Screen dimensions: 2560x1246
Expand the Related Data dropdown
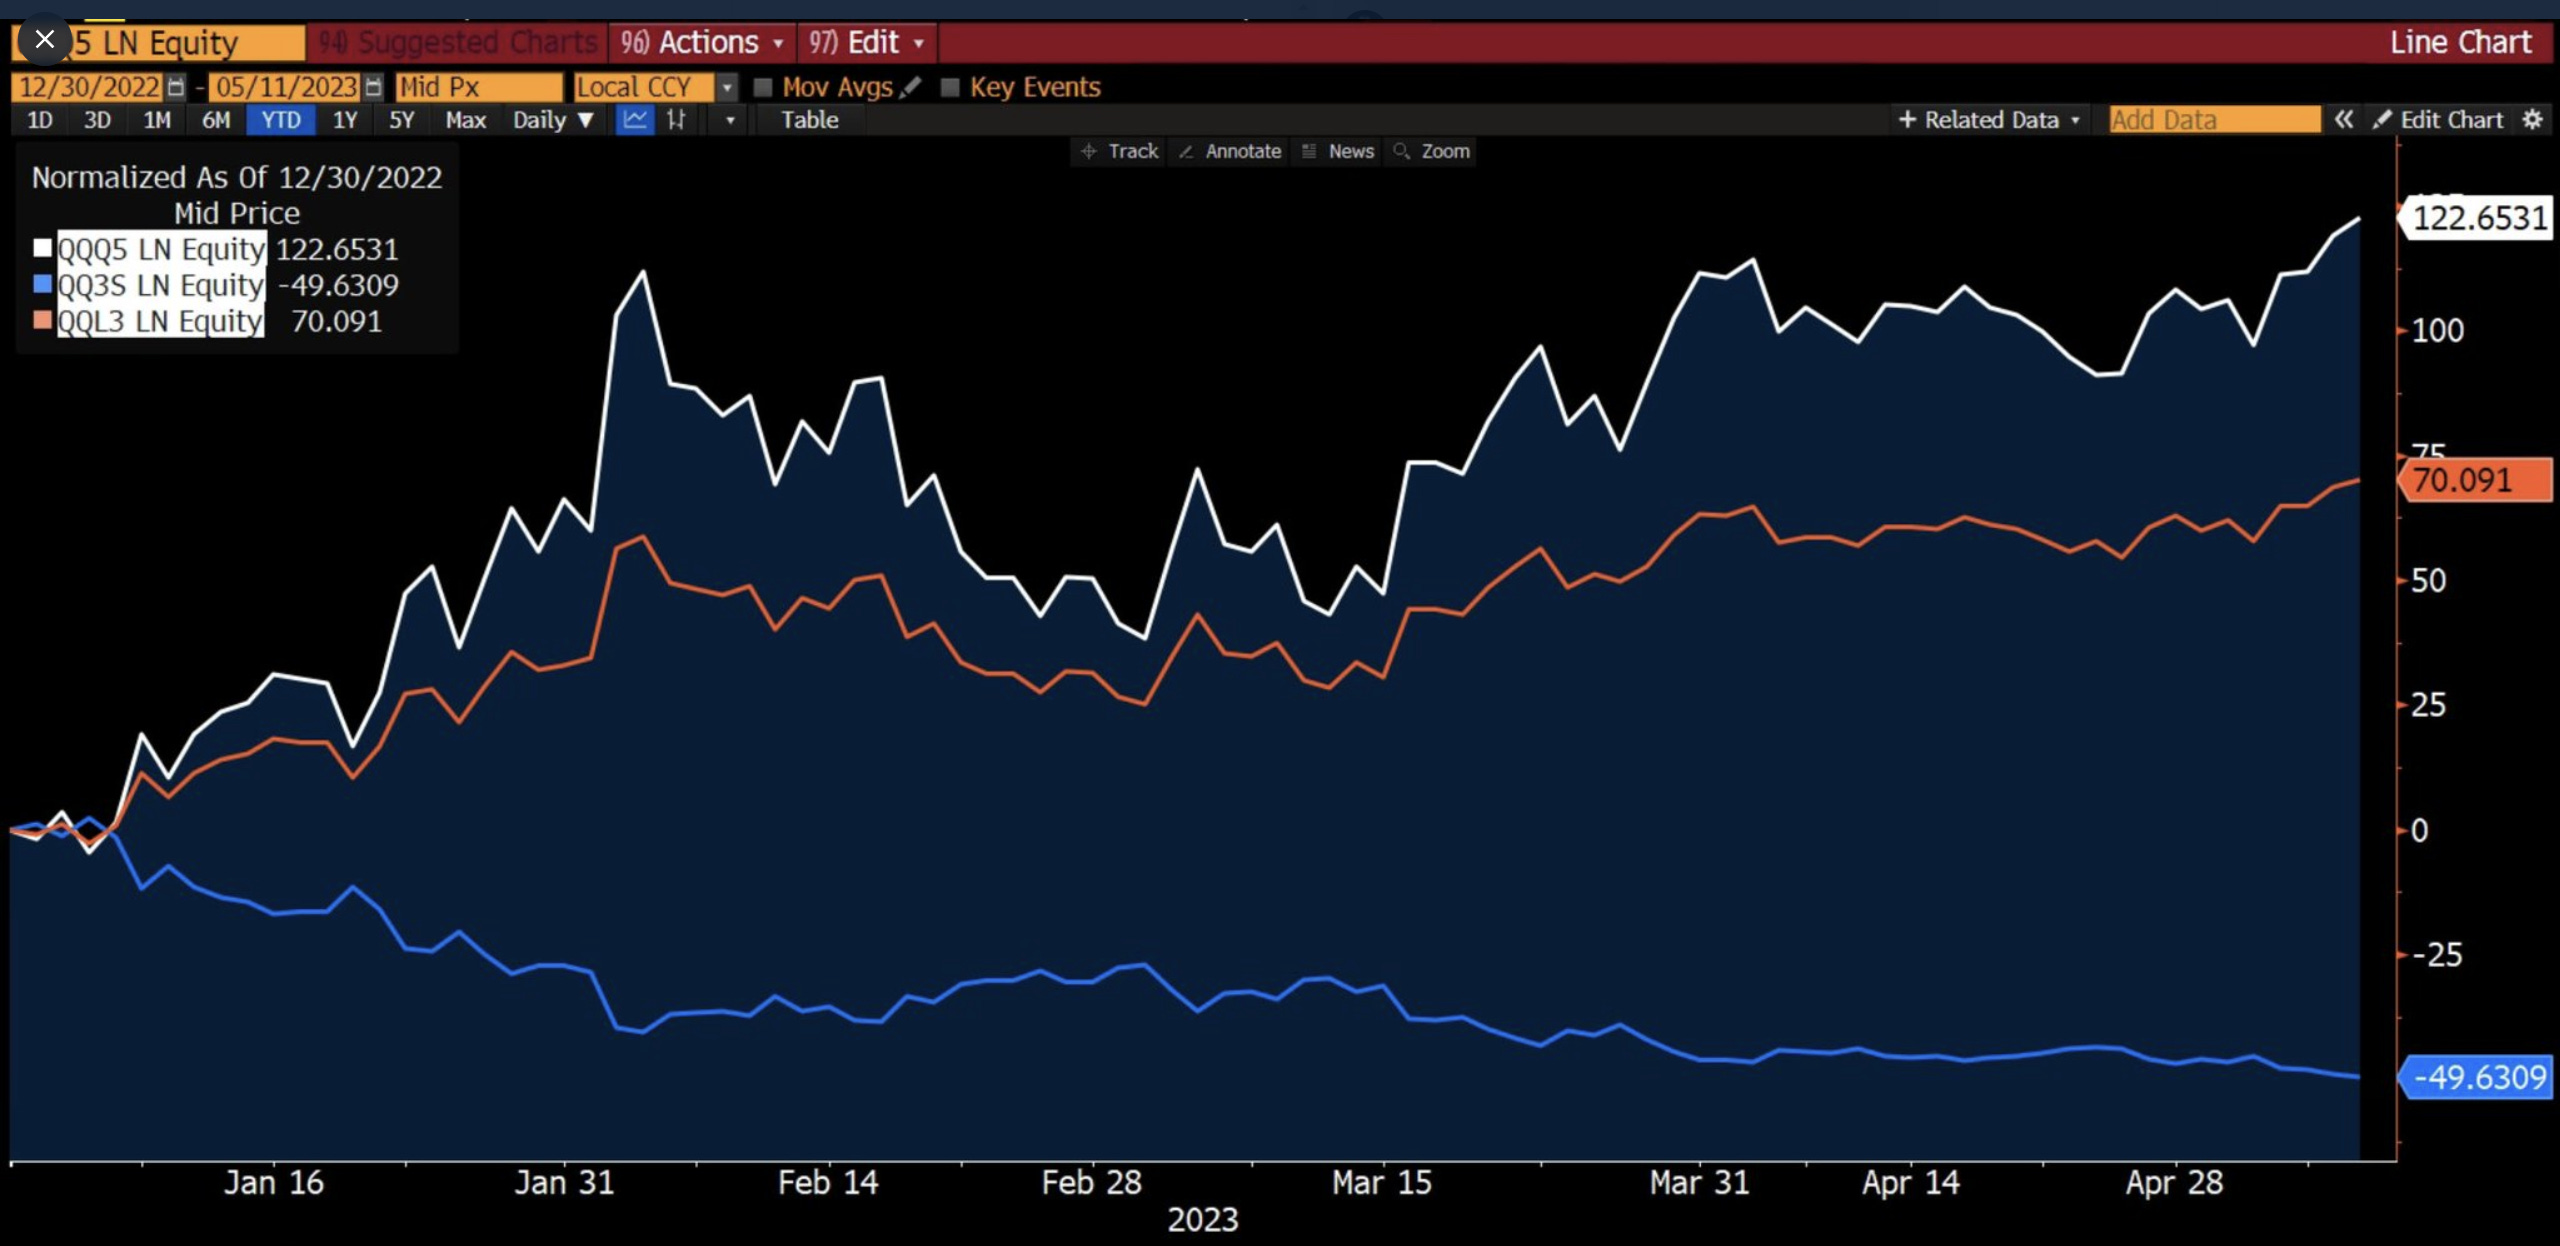(x=1990, y=120)
